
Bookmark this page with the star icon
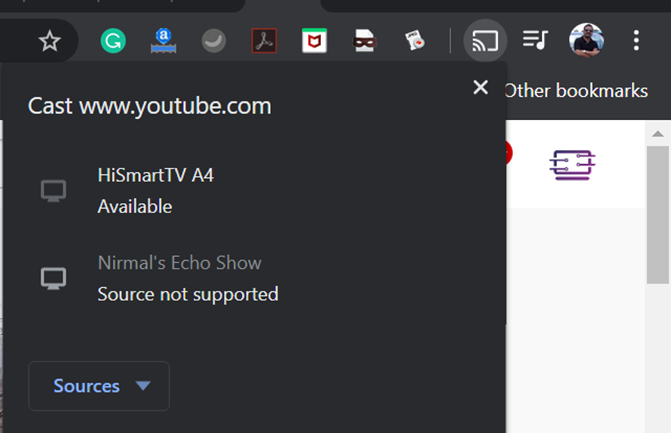click(x=49, y=41)
